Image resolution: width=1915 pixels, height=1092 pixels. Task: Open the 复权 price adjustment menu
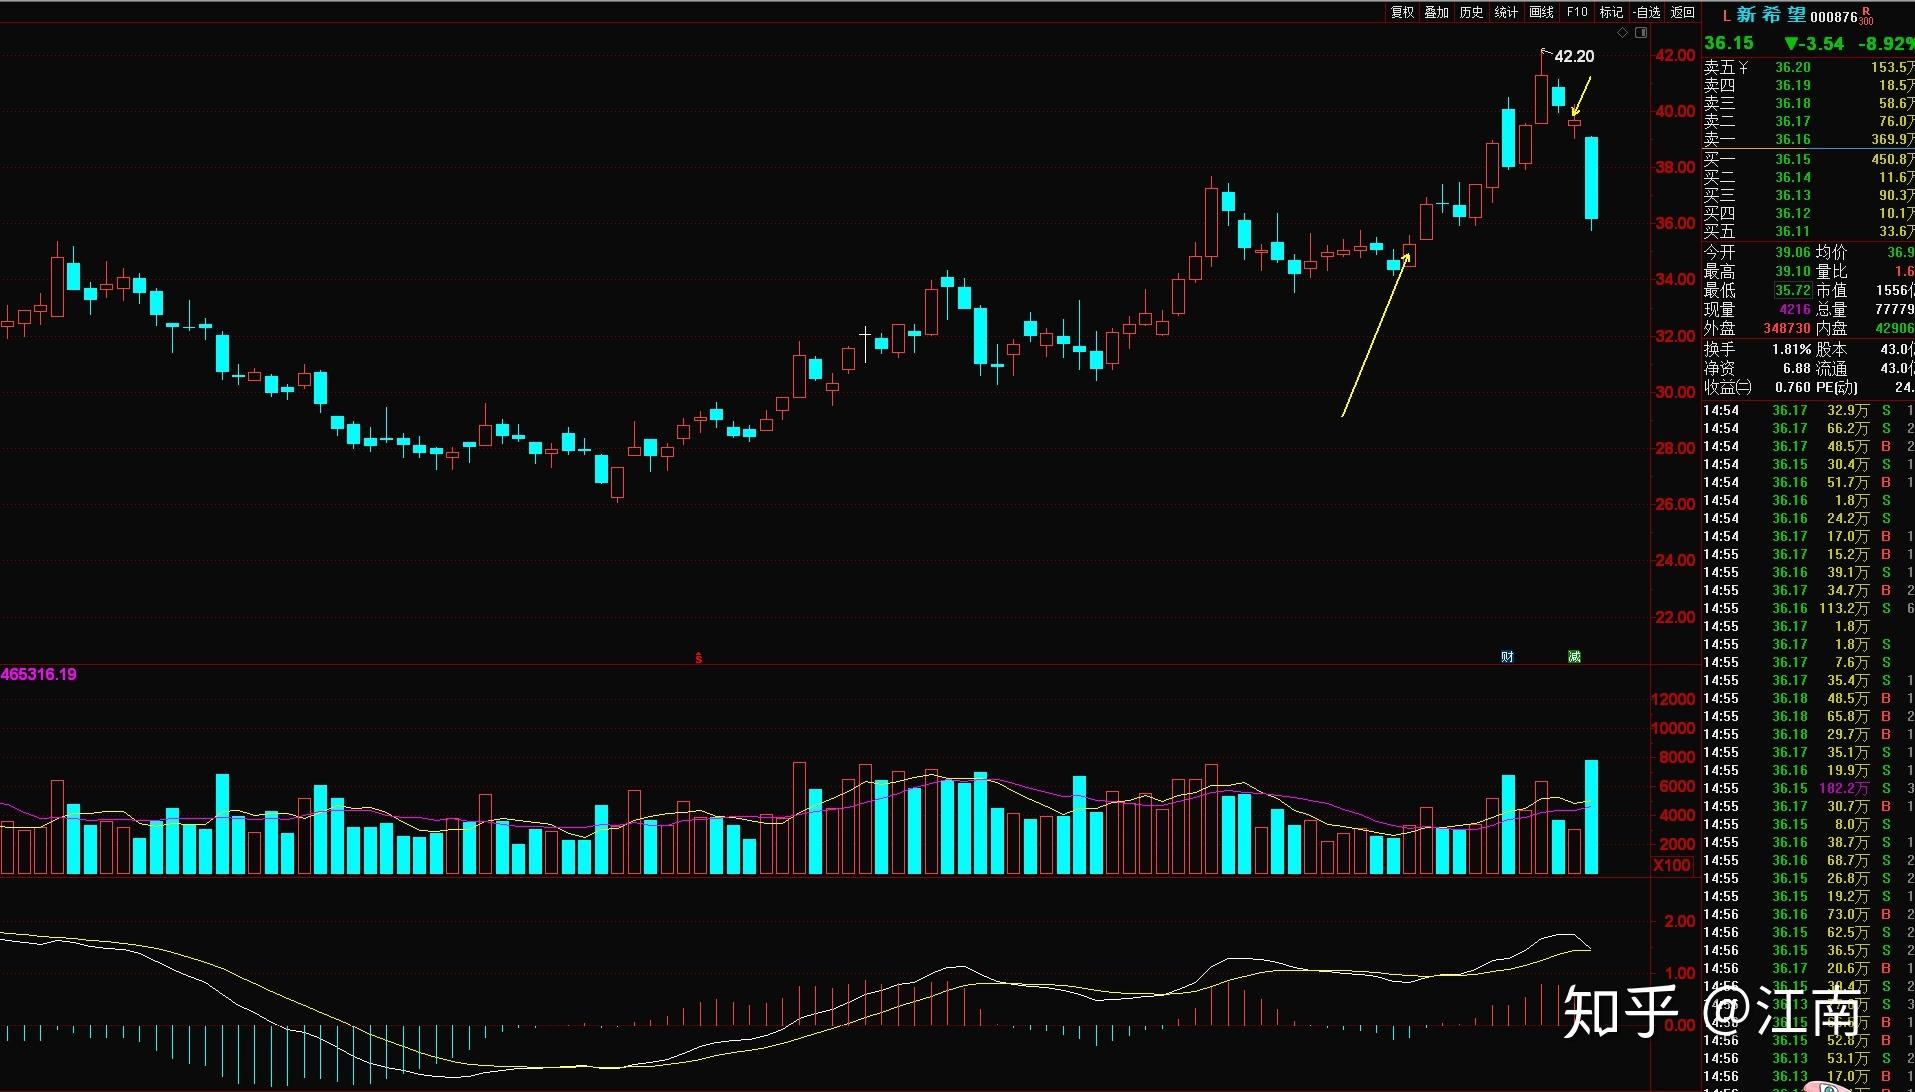click(x=1402, y=12)
